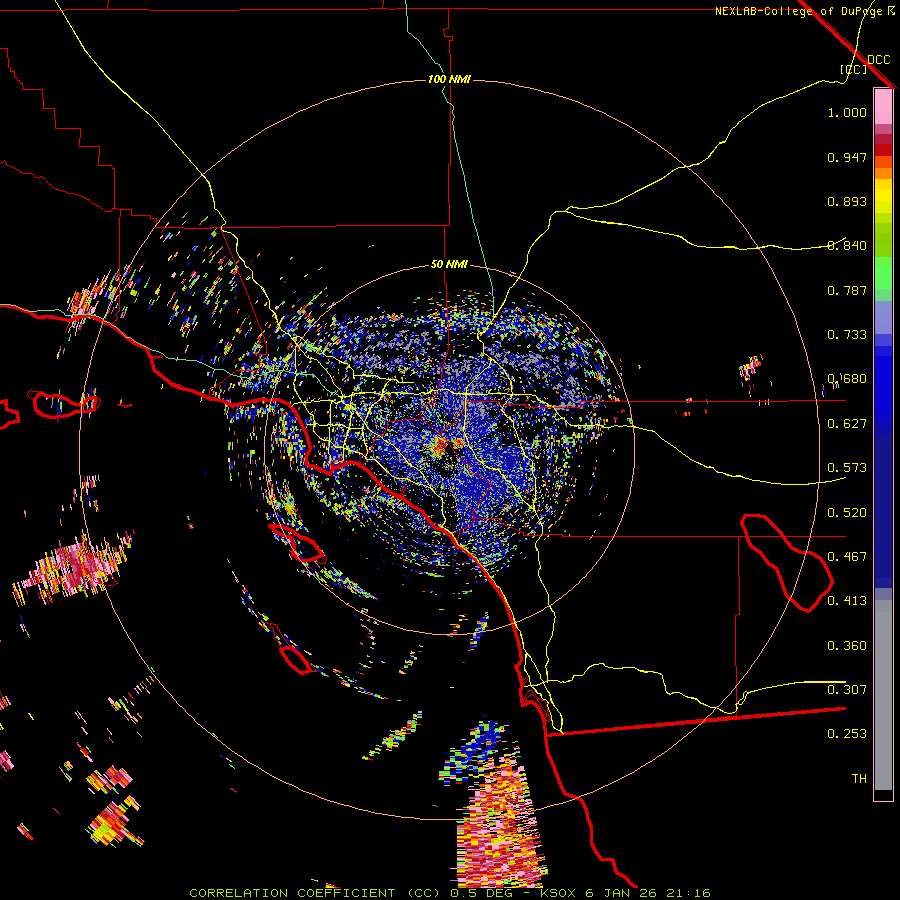Click the TH threshold label

(859, 779)
